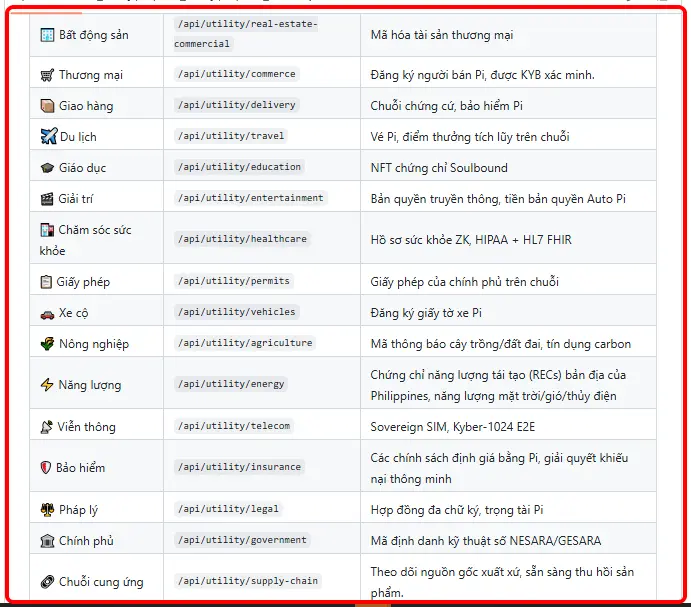Select the /api/utility/insurance endpoint text
This screenshot has height=607, width=691.
pos(239,467)
